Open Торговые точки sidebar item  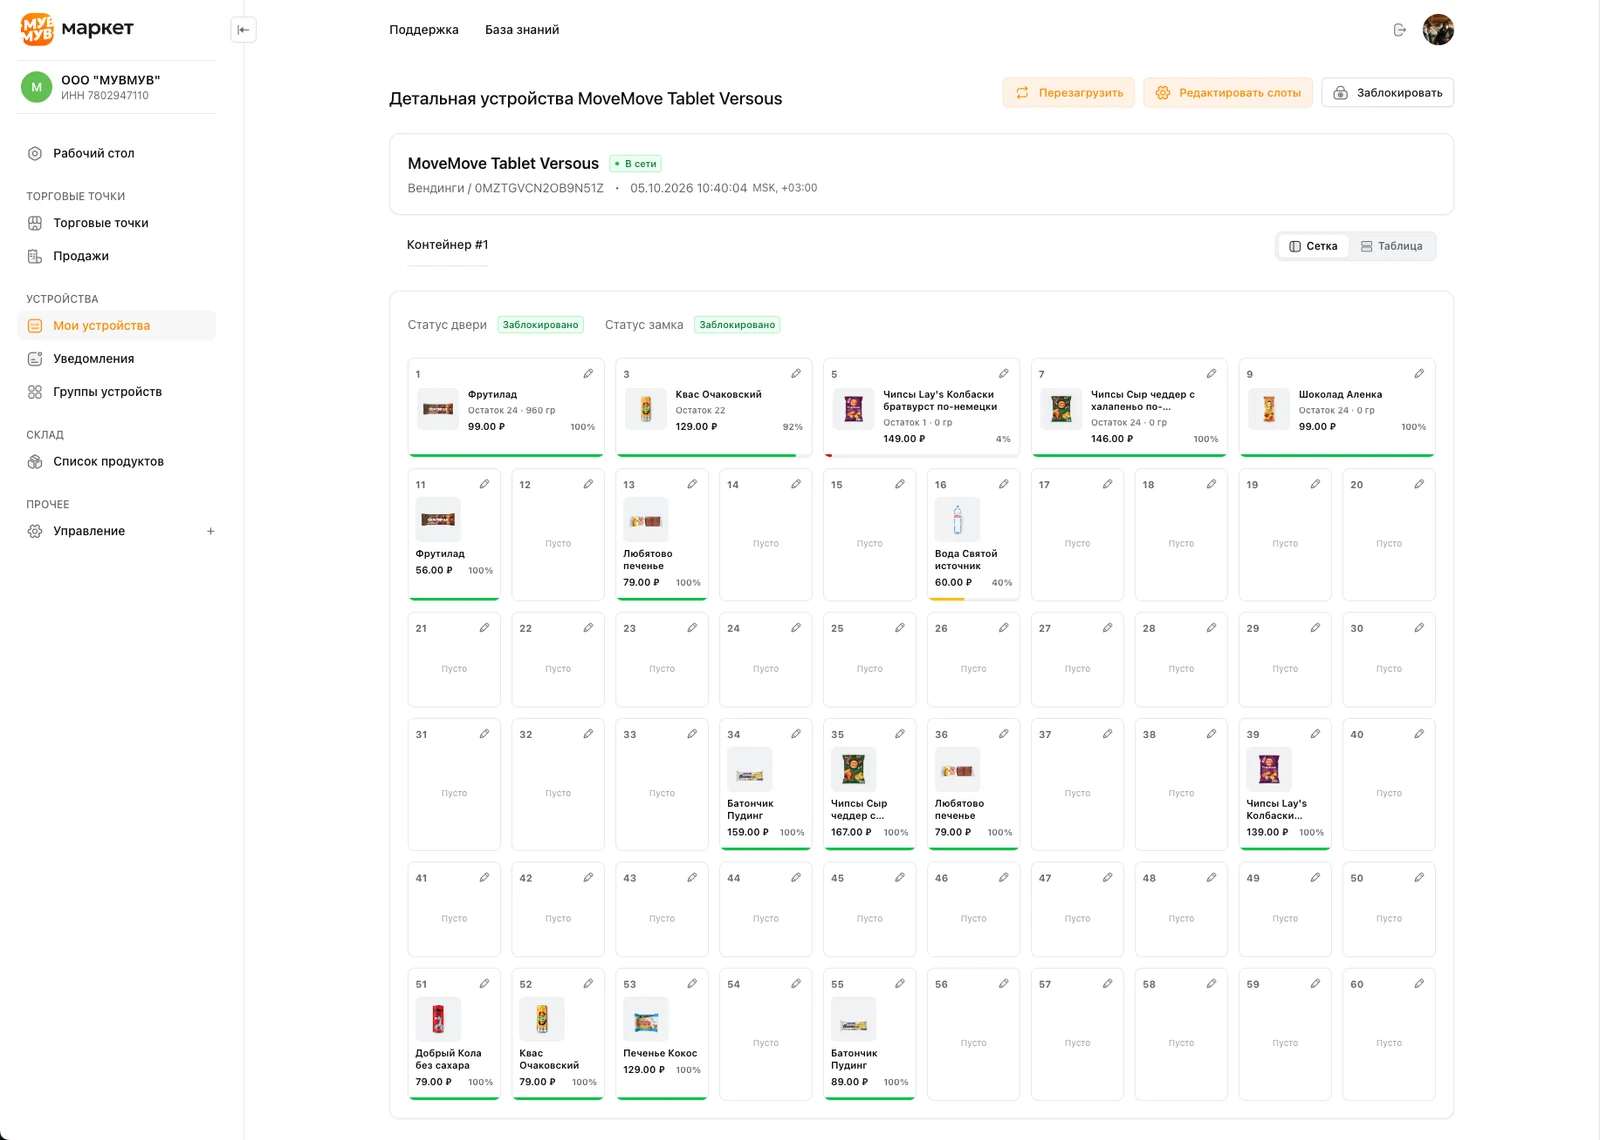tap(117, 223)
